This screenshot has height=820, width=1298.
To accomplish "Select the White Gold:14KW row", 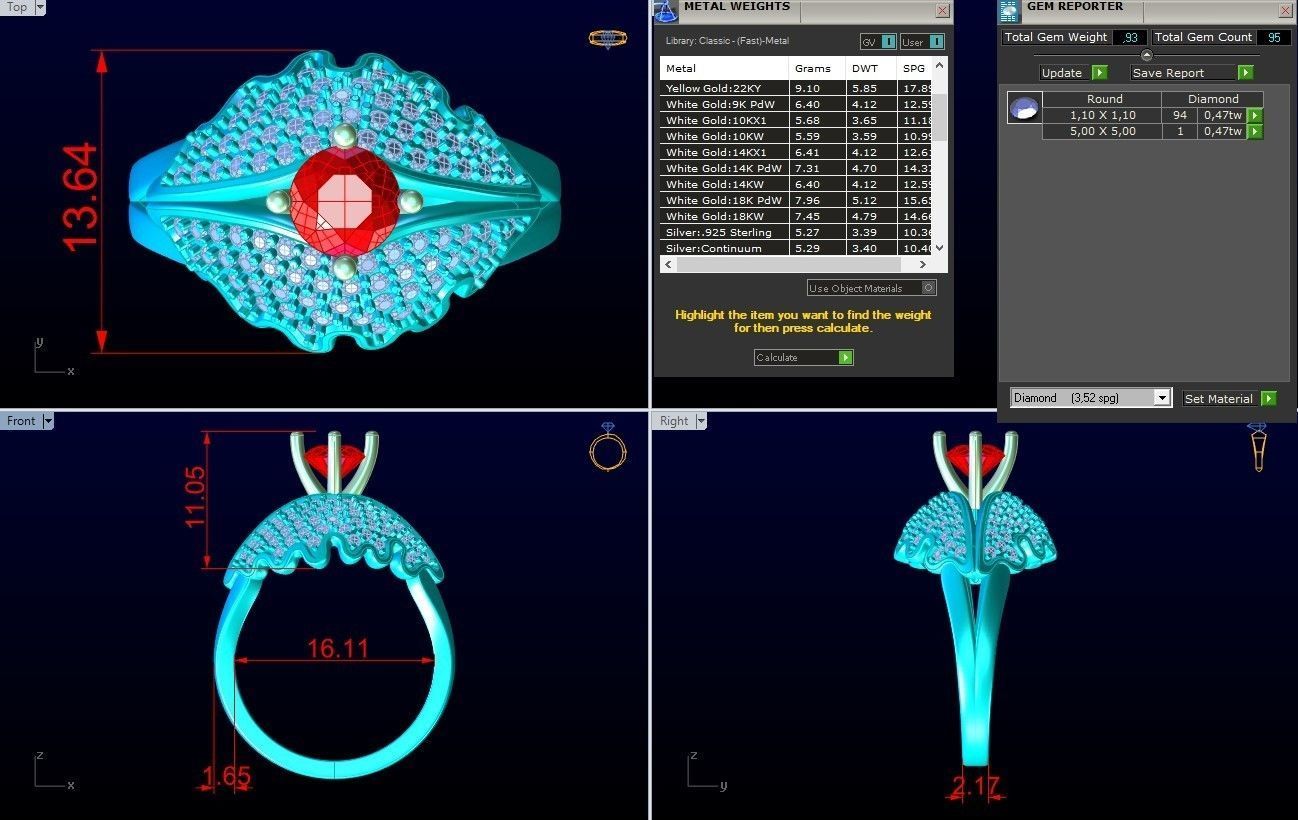I will point(796,184).
